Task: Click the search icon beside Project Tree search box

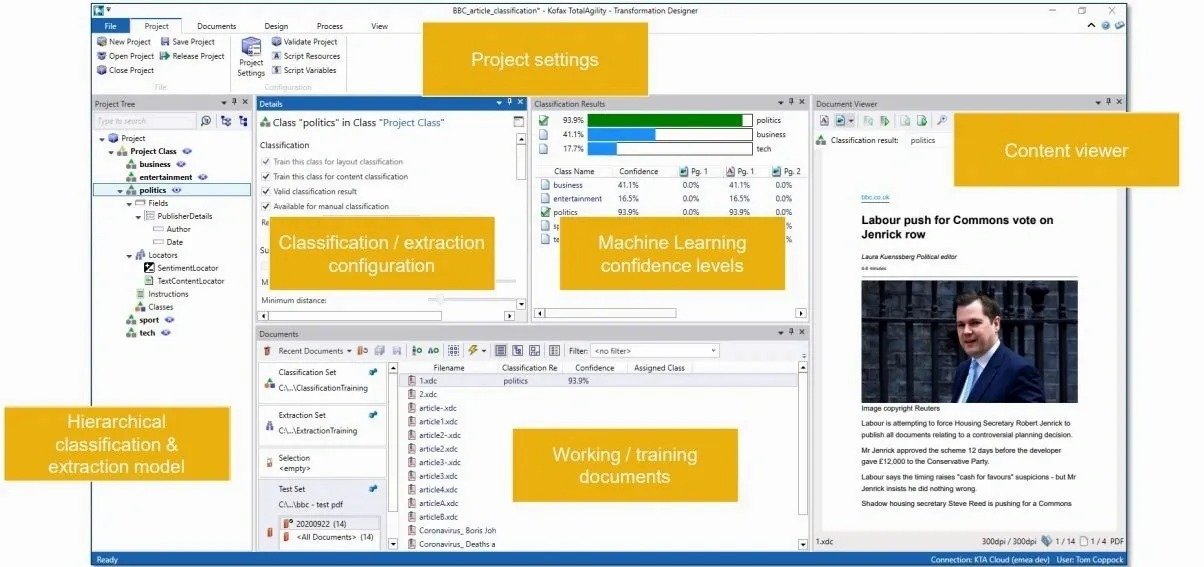Action: (206, 121)
